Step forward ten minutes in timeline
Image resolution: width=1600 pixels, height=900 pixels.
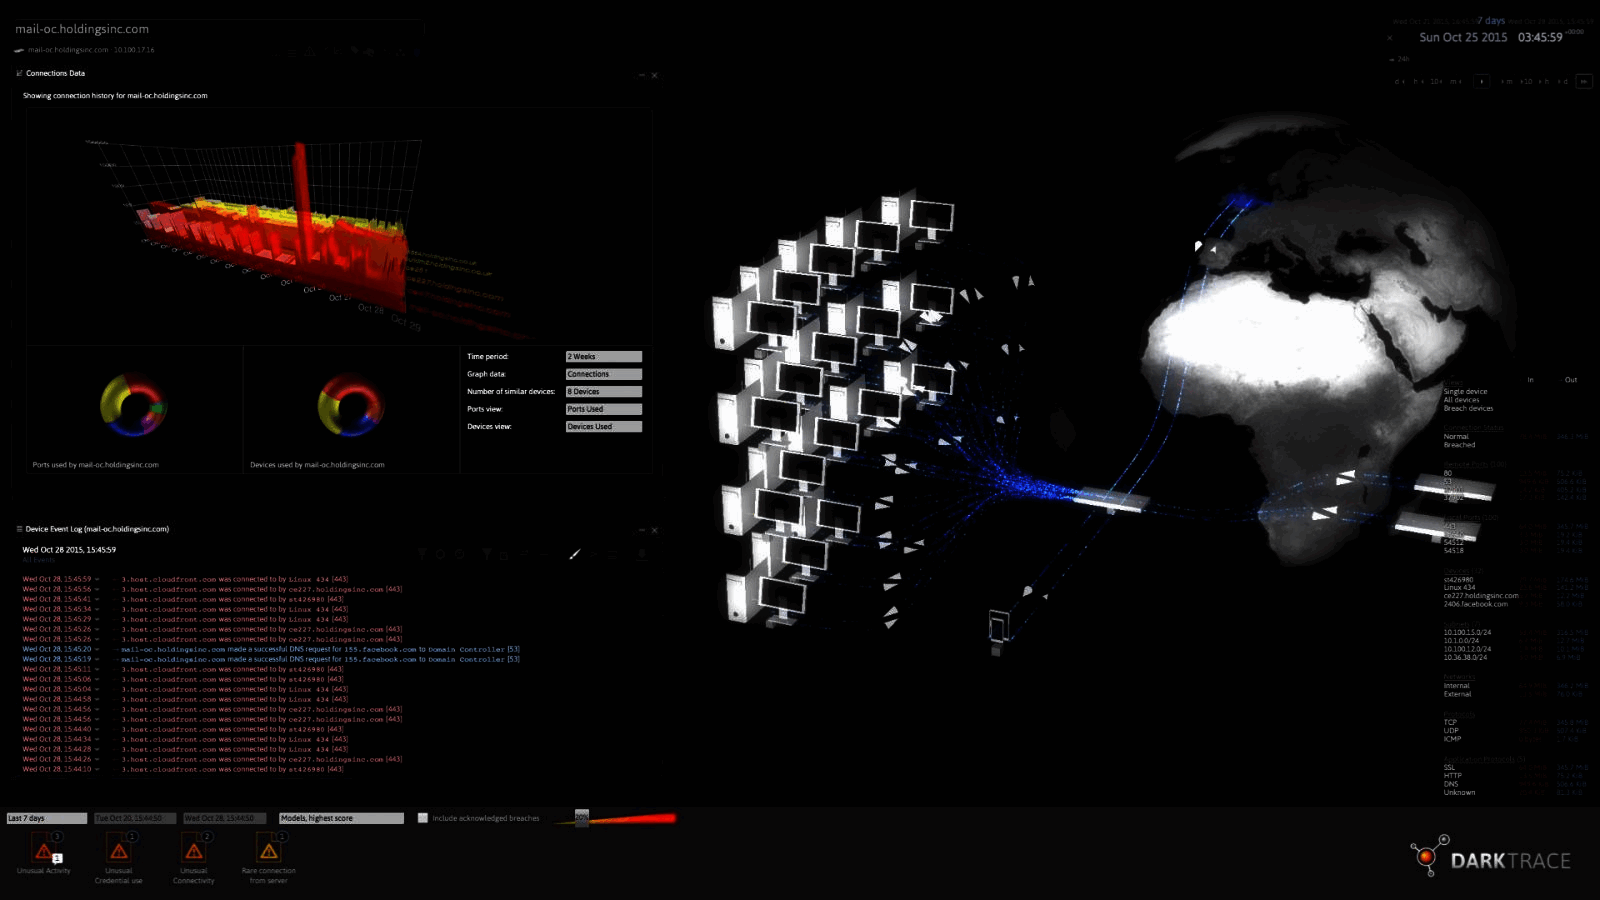[1526, 82]
